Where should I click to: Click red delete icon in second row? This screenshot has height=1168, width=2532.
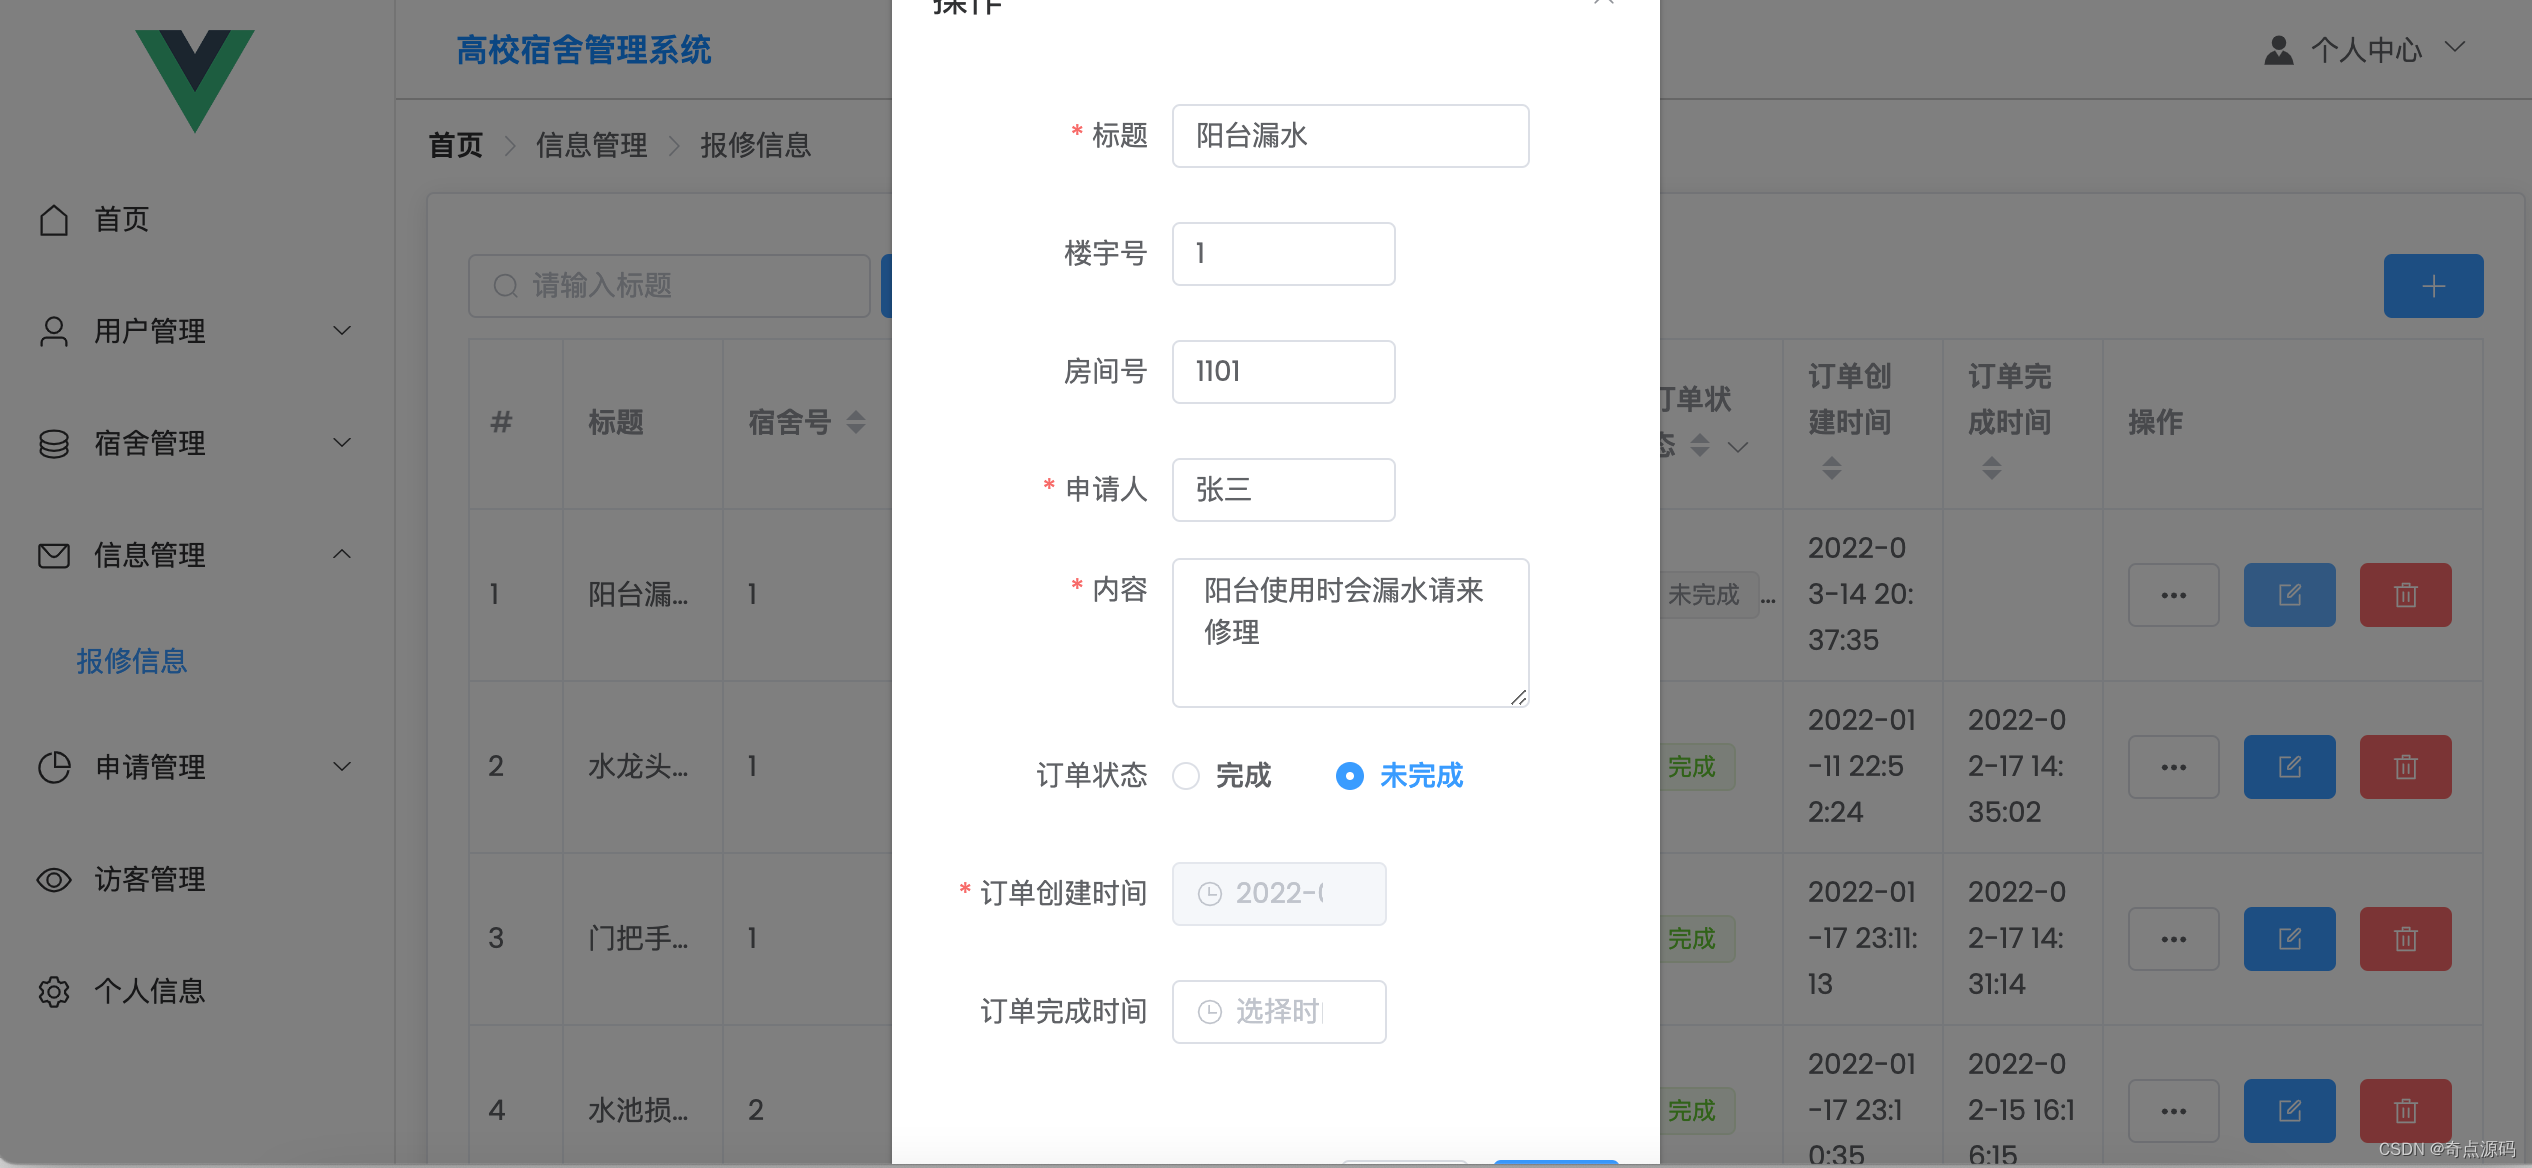[x=2405, y=767]
